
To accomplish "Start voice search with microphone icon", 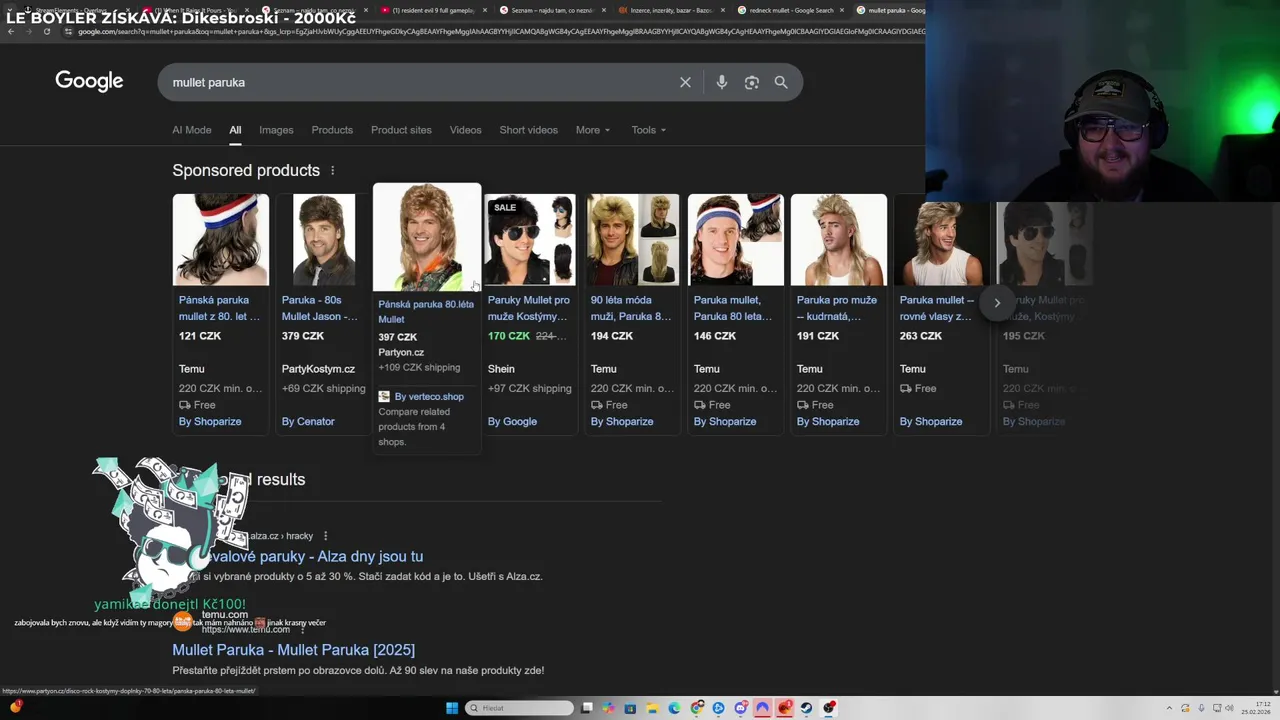I will [x=721, y=82].
